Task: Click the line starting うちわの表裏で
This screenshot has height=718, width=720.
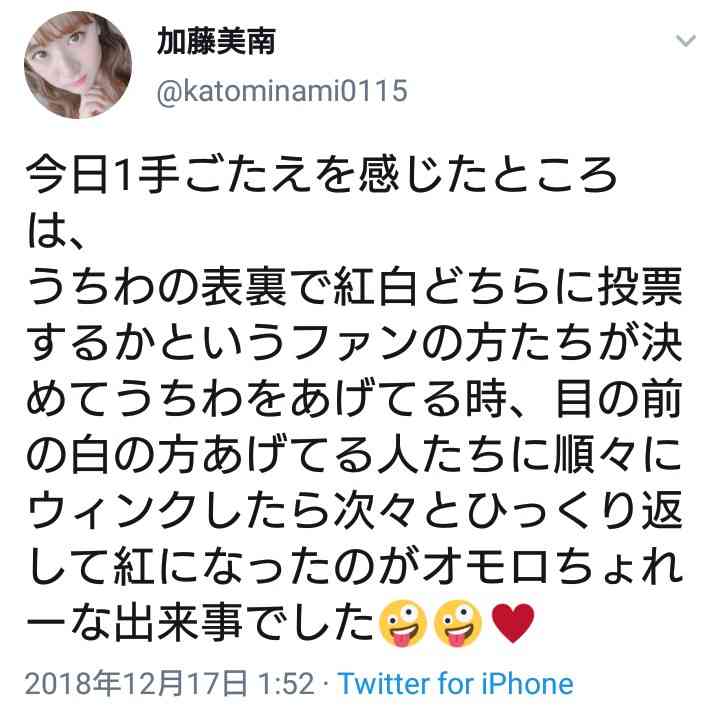Action: (x=354, y=289)
